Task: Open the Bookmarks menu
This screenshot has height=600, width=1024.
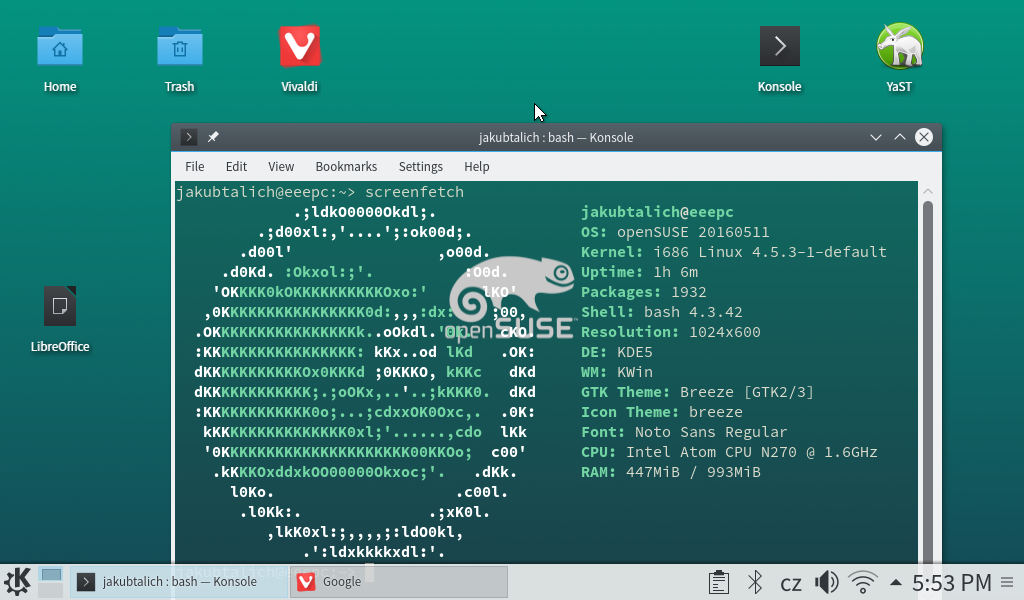Action: [x=346, y=166]
